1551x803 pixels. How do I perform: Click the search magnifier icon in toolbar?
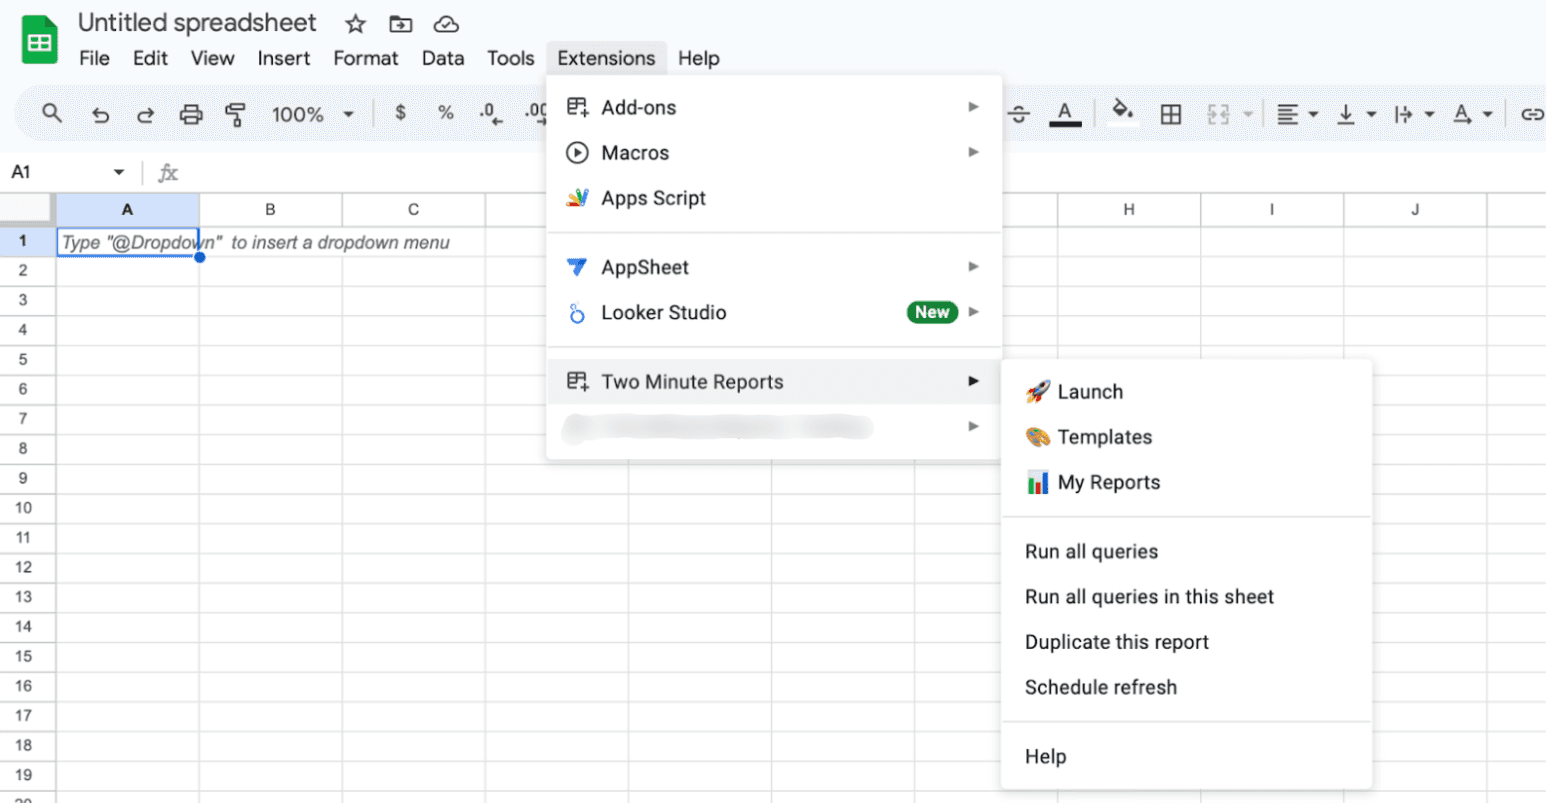coord(52,114)
